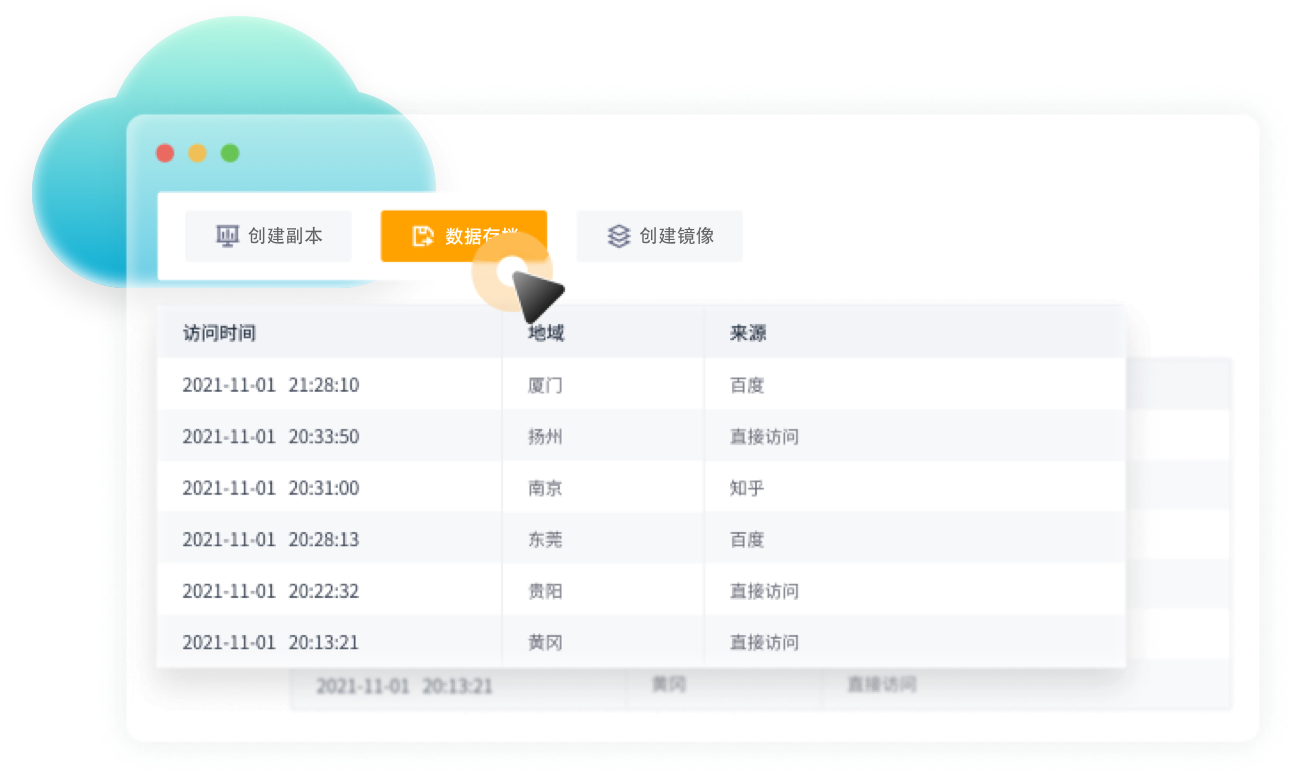This screenshot has height=772, width=1308.
Task: Click the layers icon on 创建镜像
Action: (x=619, y=236)
